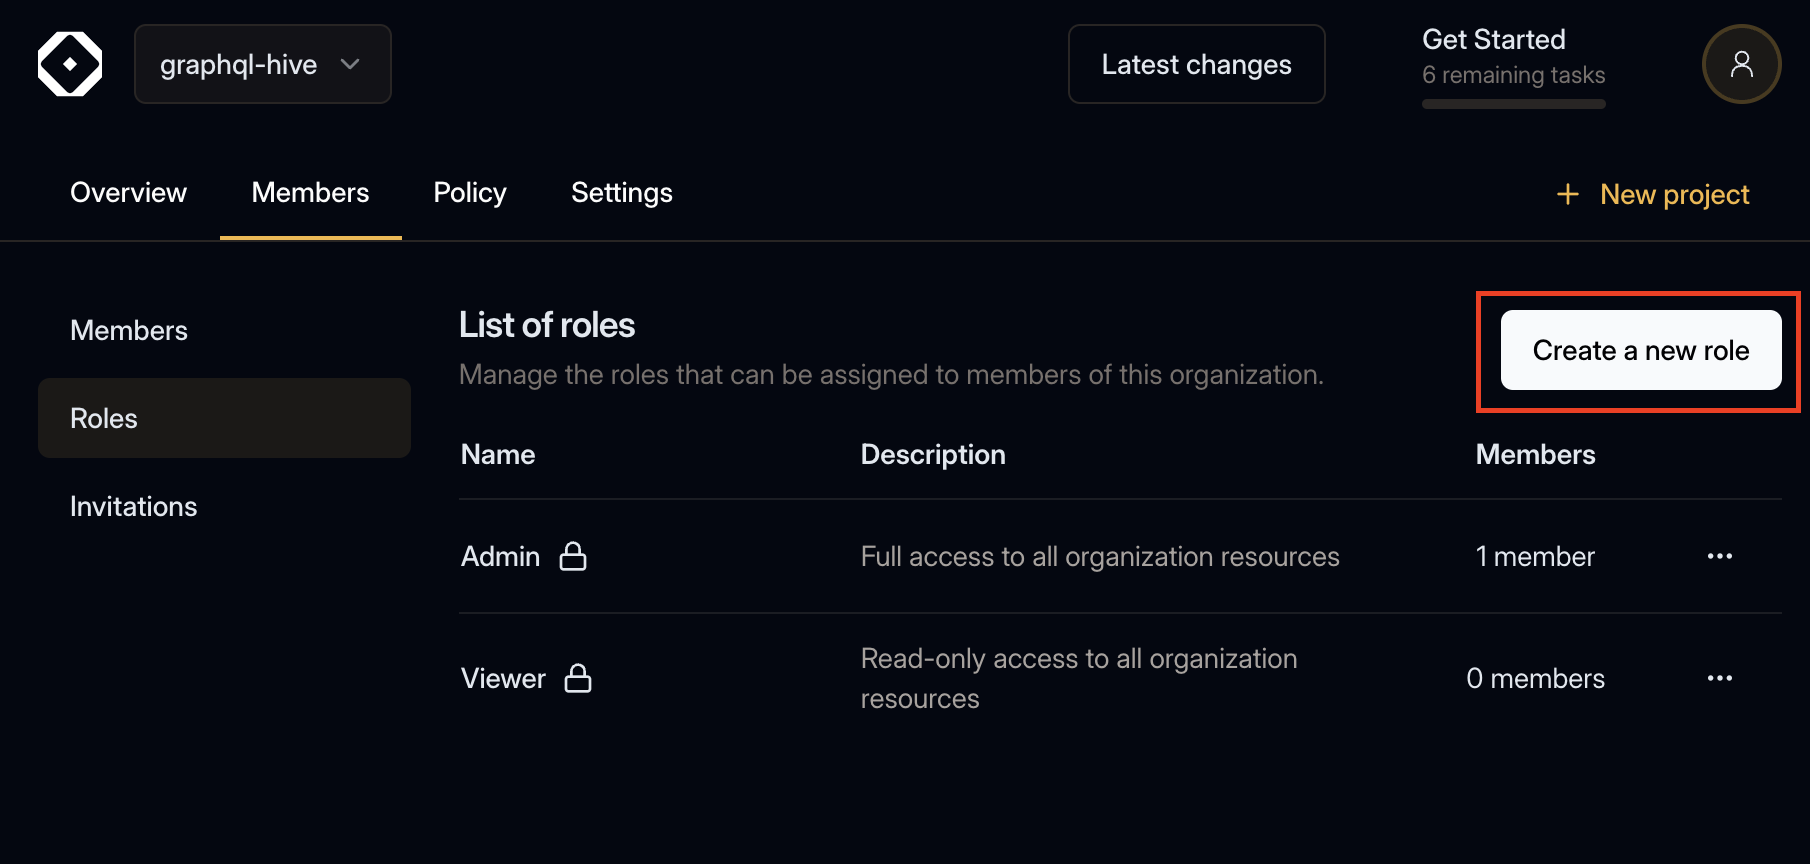This screenshot has width=1810, height=864.
Task: Select Members in the left sidebar
Action: pyautogui.click(x=129, y=330)
